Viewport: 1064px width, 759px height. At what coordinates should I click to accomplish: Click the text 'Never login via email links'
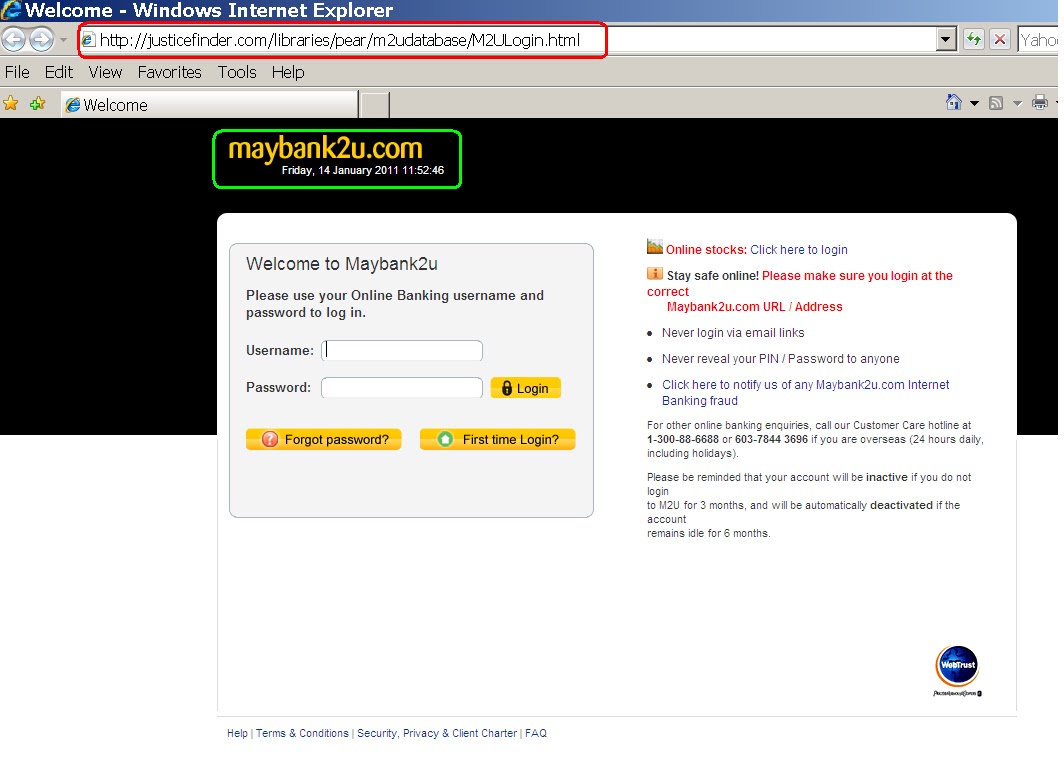click(x=733, y=333)
